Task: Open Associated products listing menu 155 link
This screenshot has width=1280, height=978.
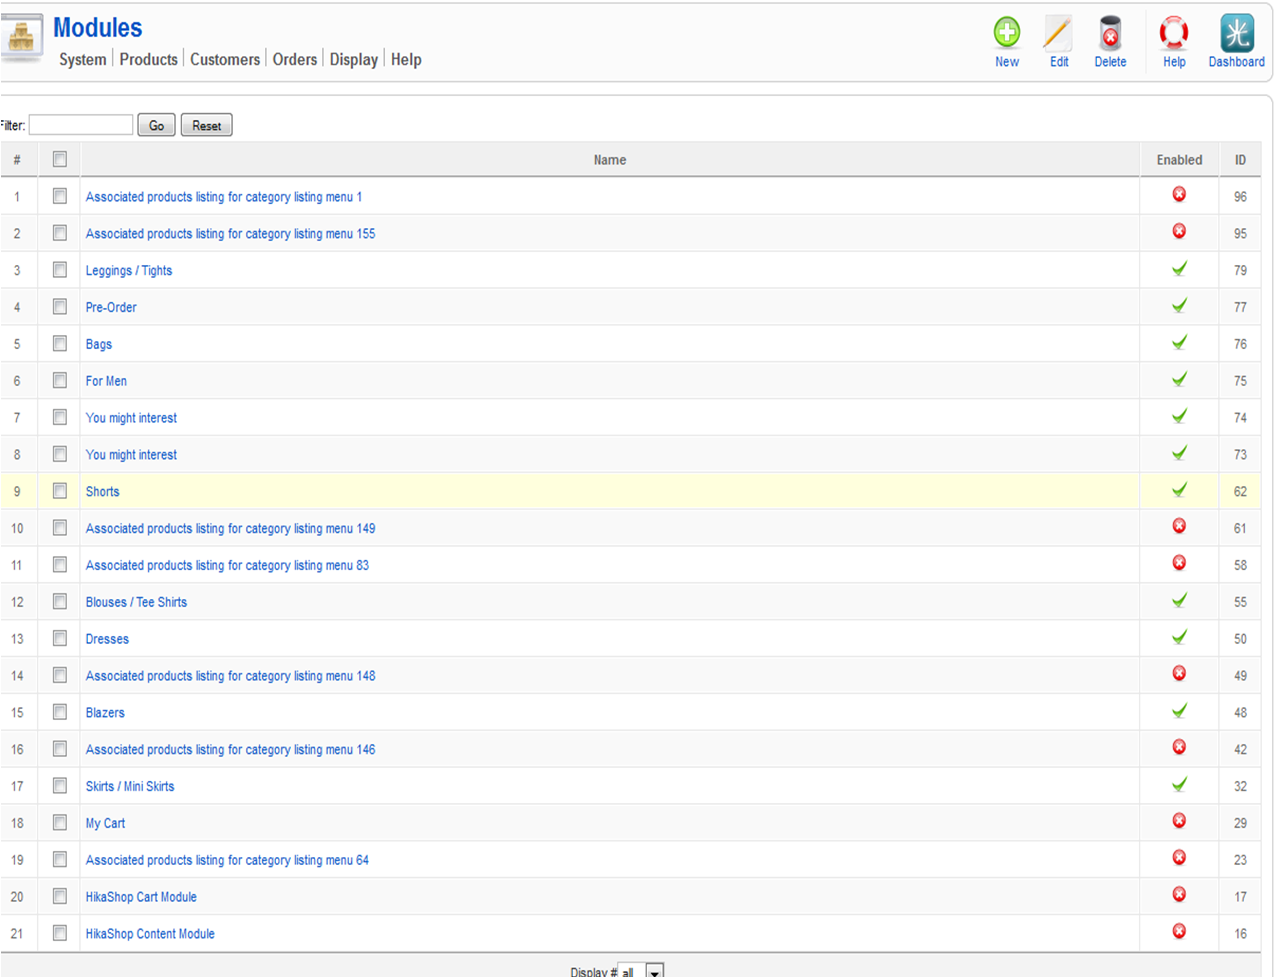Action: pos(230,233)
